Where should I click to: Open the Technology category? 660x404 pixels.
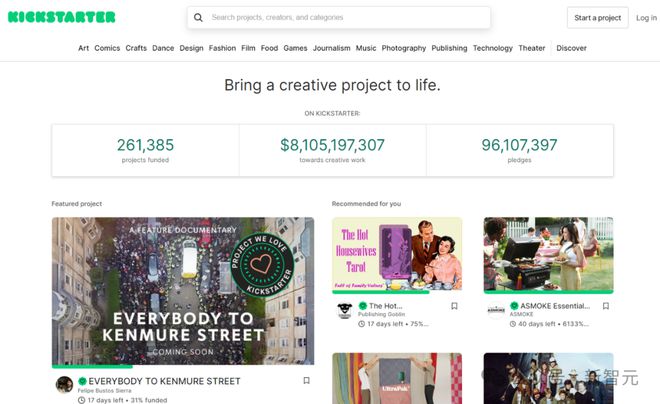click(x=492, y=48)
